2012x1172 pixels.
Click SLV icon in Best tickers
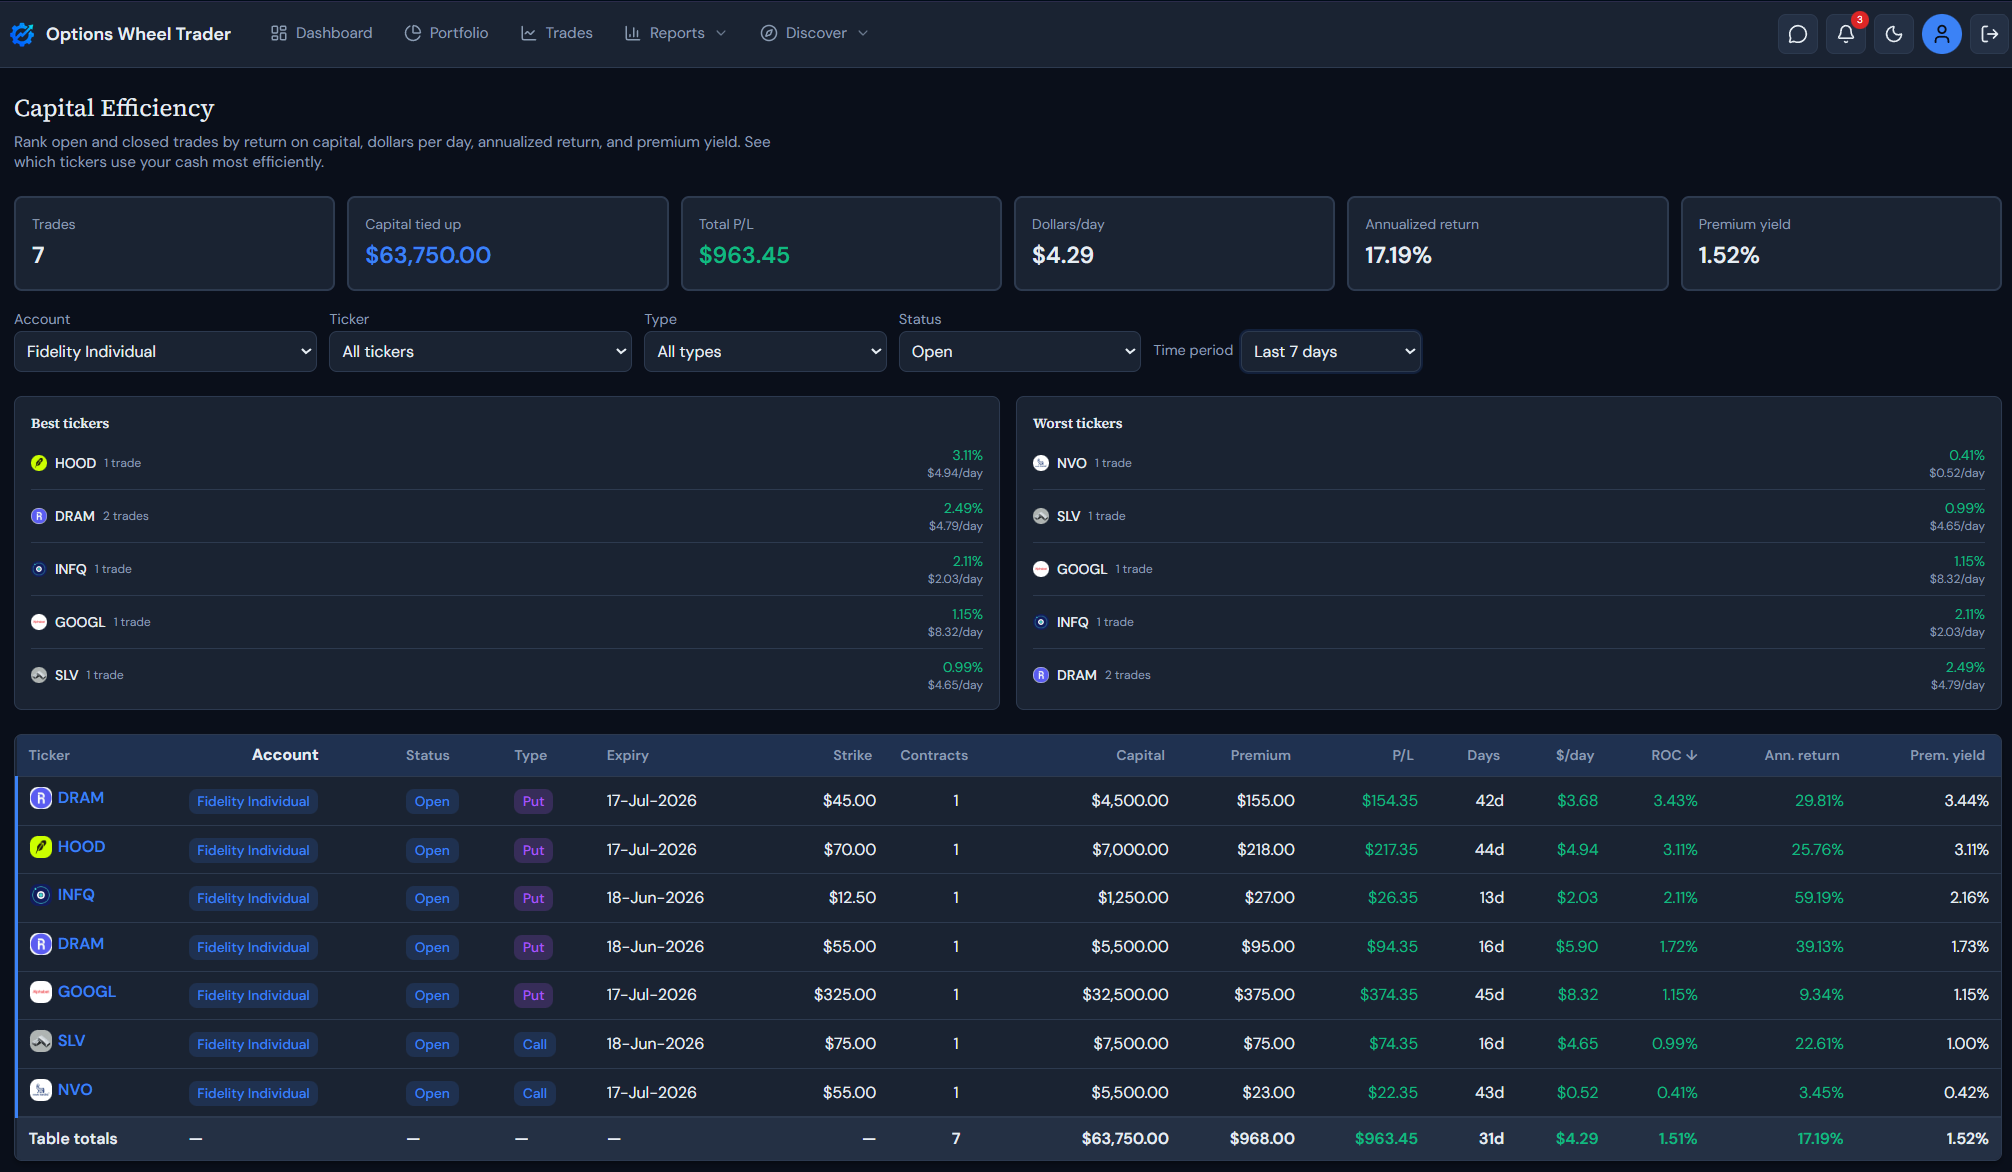pos(39,675)
